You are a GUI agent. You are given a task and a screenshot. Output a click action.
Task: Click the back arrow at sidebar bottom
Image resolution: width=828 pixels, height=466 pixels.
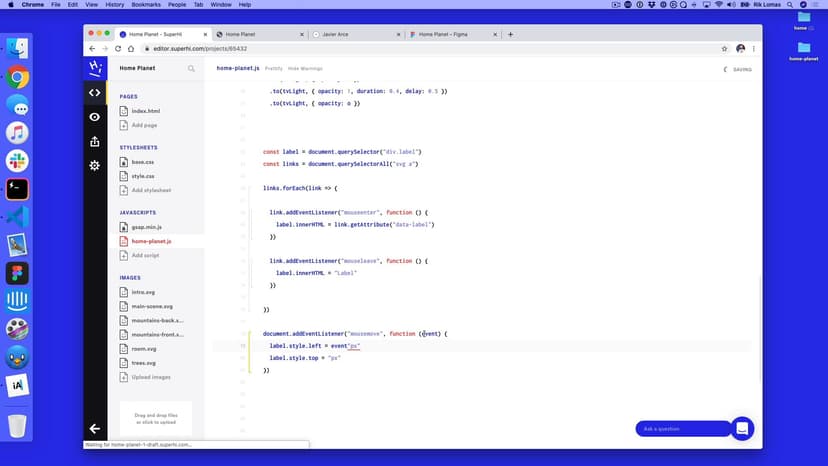(94, 428)
